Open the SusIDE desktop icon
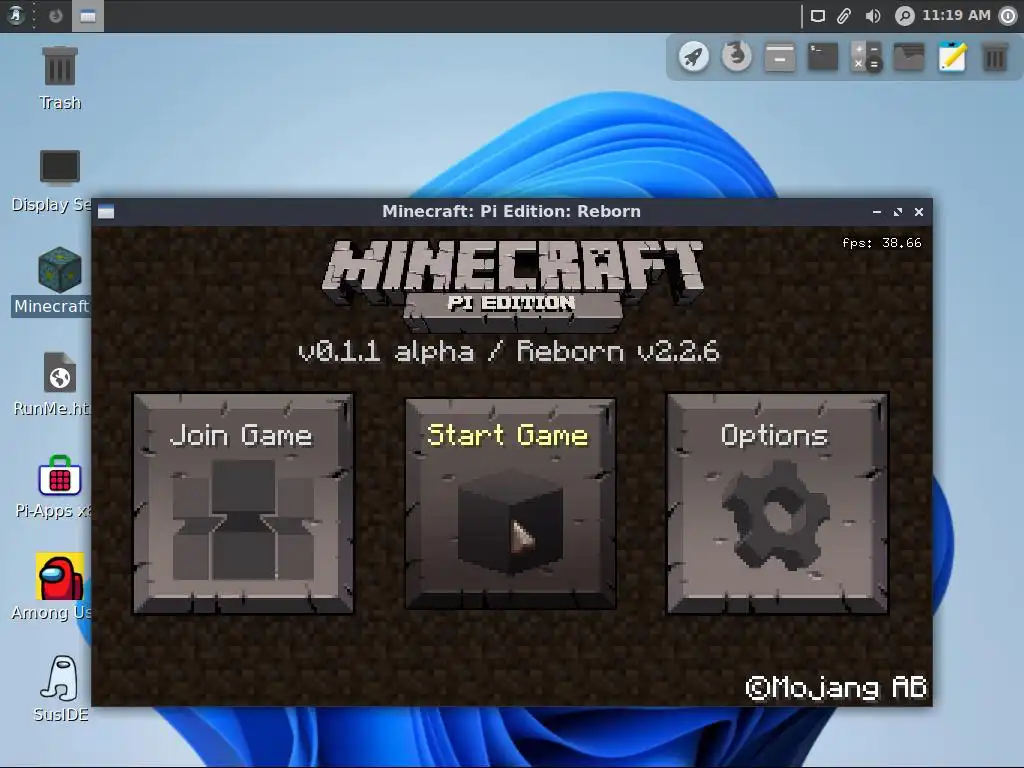 coord(61,688)
